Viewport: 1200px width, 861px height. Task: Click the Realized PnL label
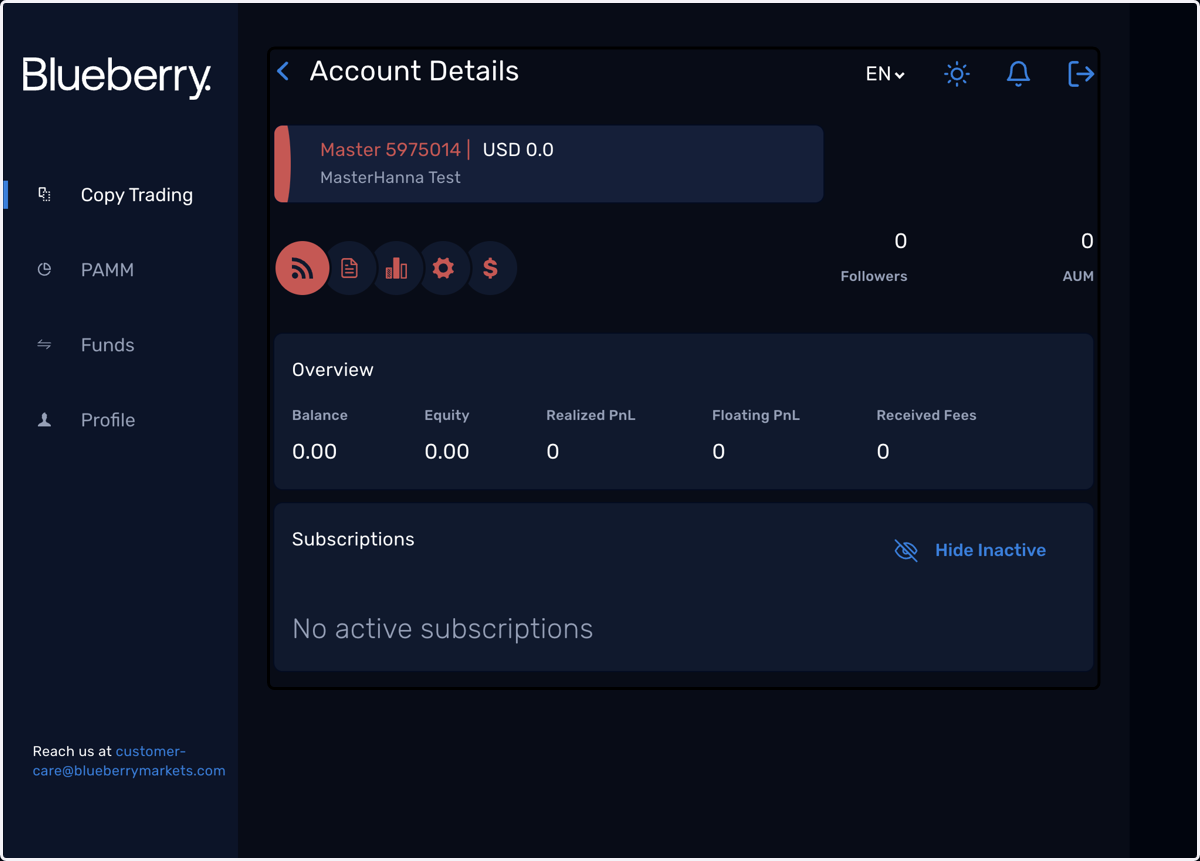point(591,415)
